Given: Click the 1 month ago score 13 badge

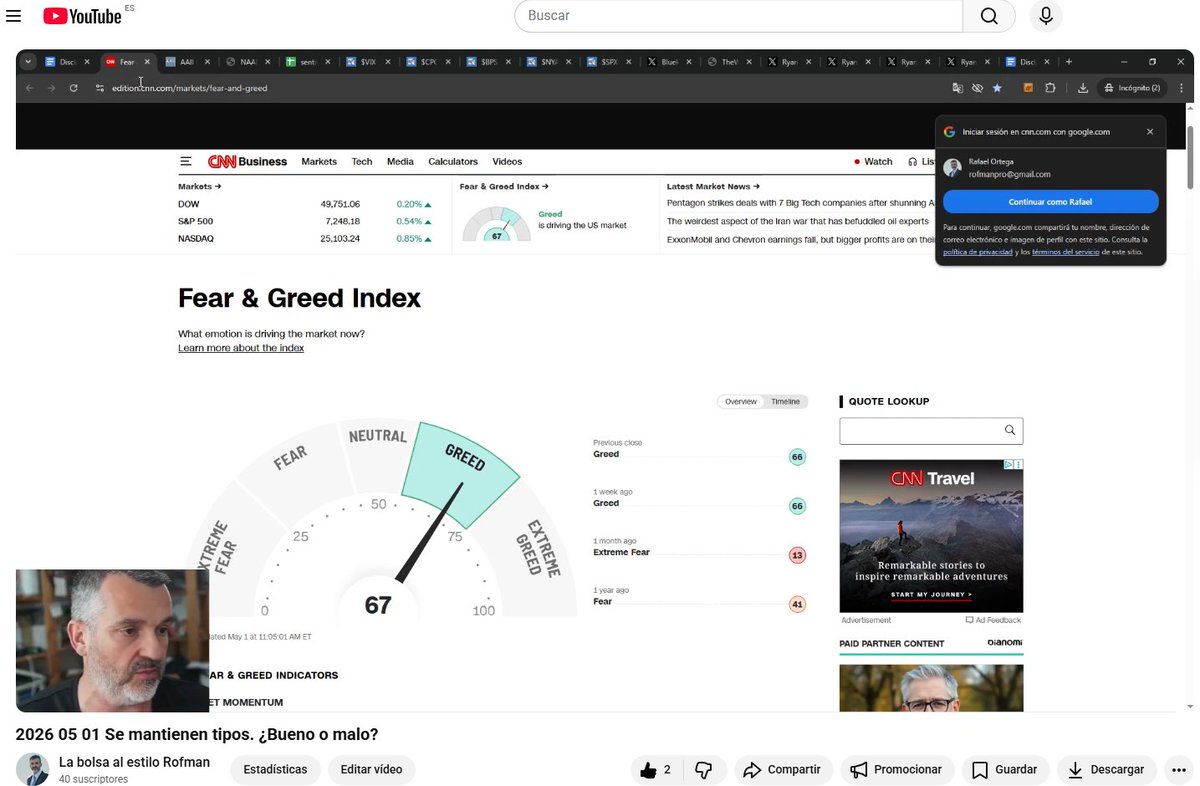Looking at the screenshot, I should click(797, 555).
